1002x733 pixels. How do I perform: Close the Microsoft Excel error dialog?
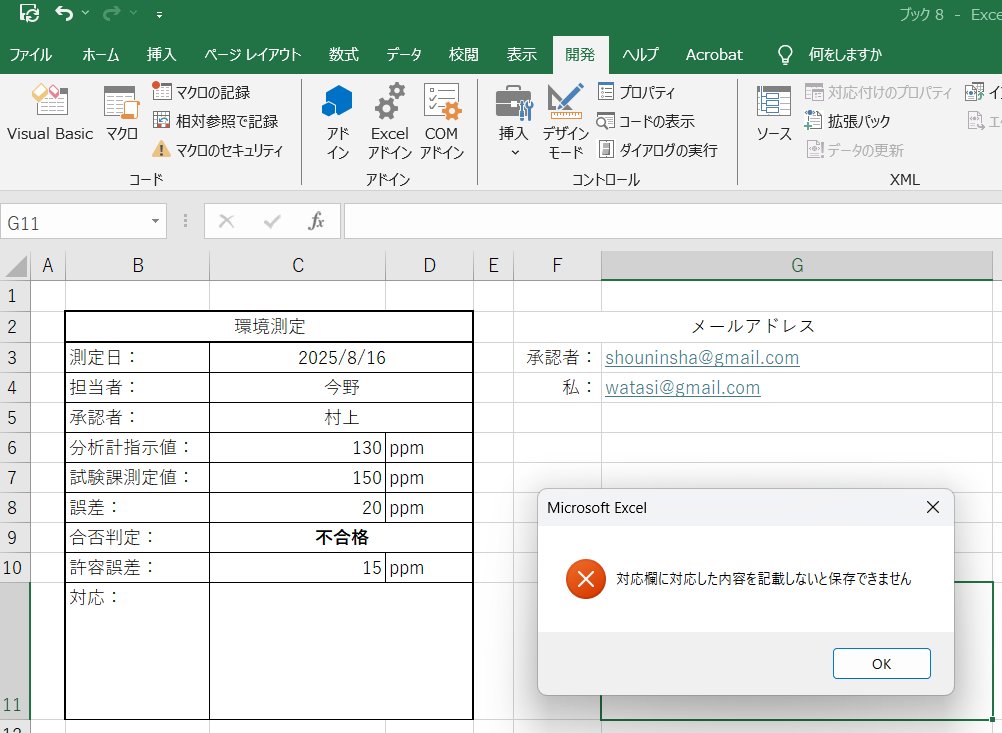(933, 507)
